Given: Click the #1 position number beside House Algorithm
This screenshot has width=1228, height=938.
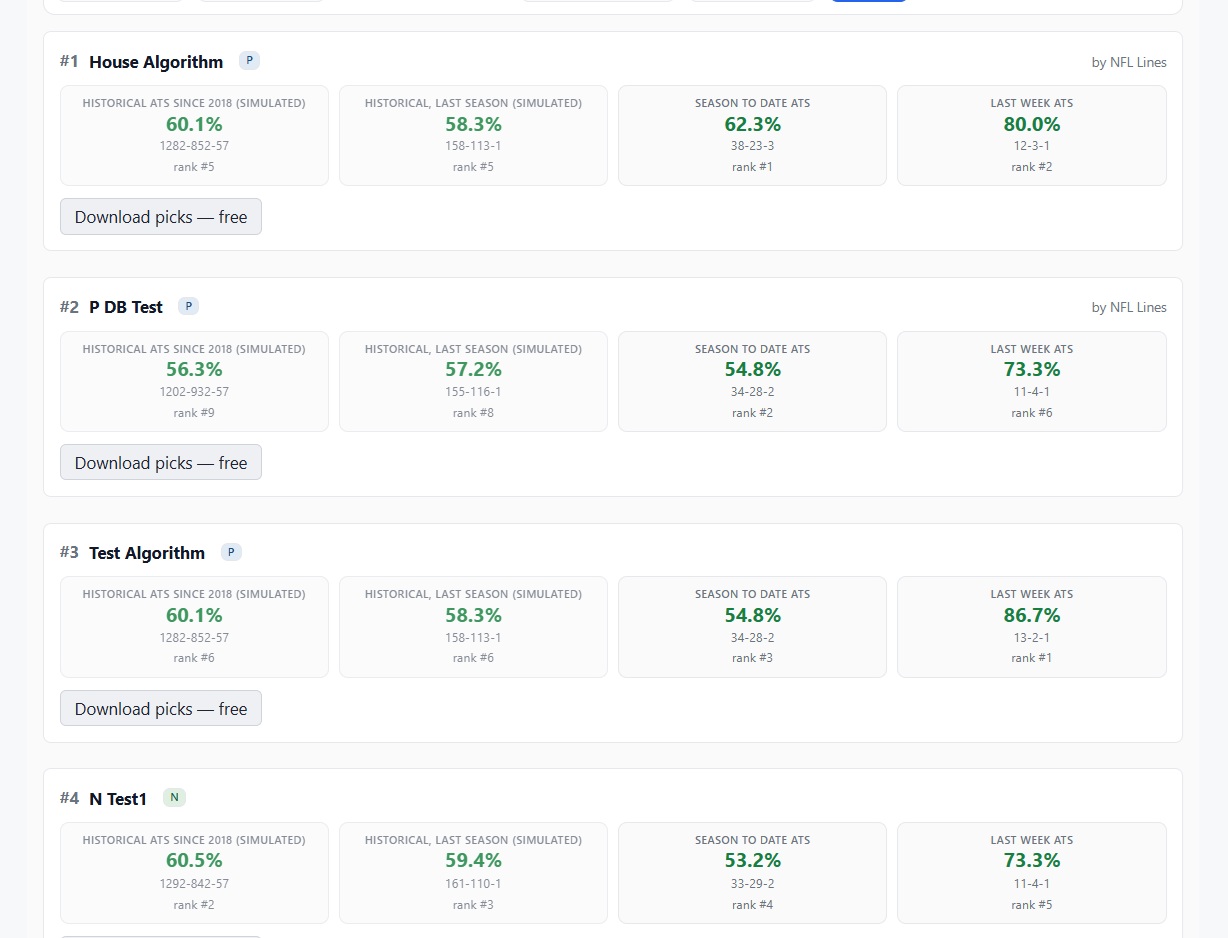Looking at the screenshot, I should pos(69,62).
